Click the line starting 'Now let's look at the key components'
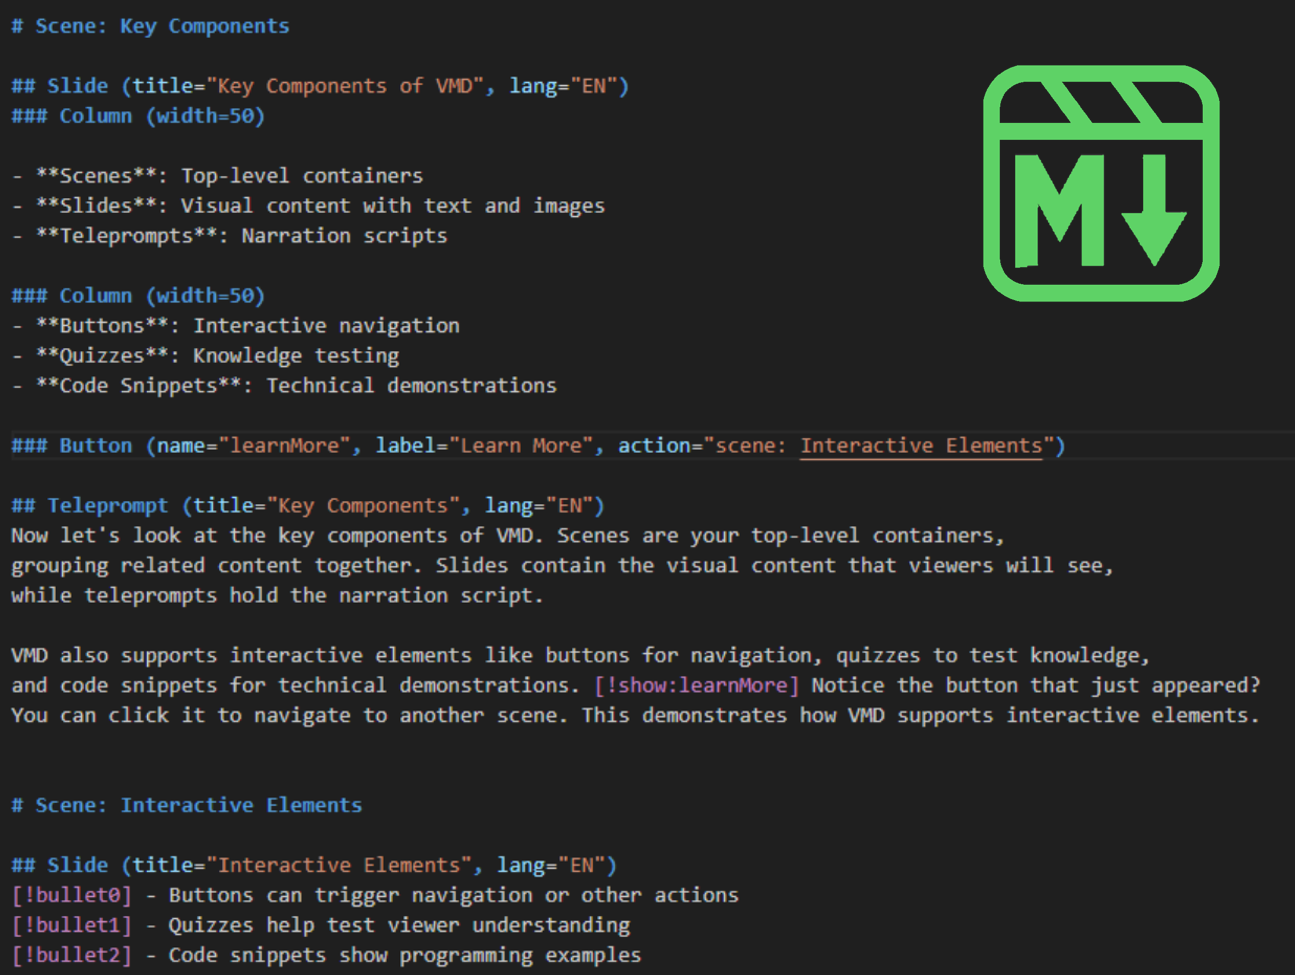This screenshot has width=1295, height=975. point(508,536)
